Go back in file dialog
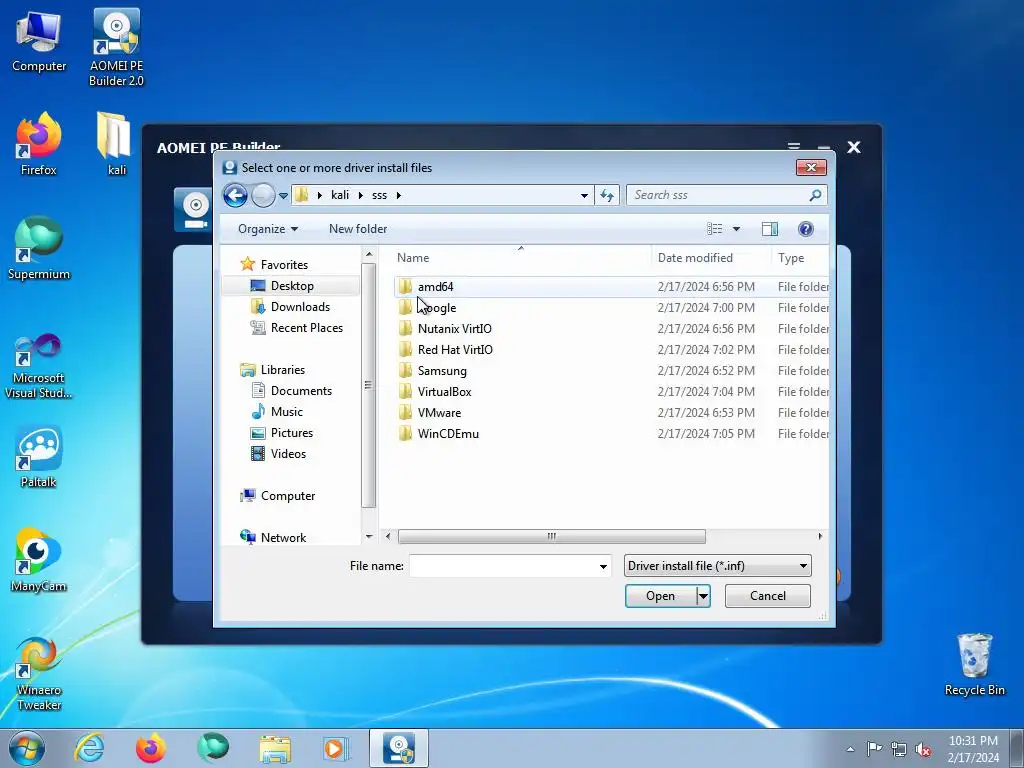Image resolution: width=1024 pixels, height=768 pixels. pyautogui.click(x=235, y=195)
